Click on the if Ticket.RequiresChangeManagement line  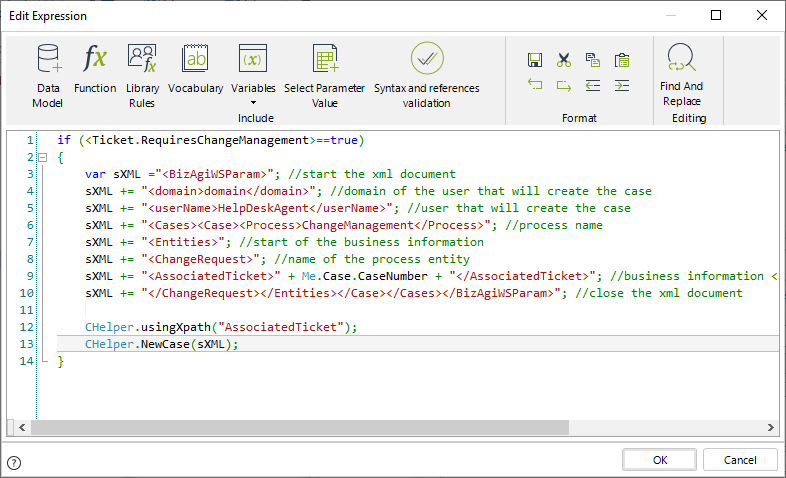click(211, 140)
